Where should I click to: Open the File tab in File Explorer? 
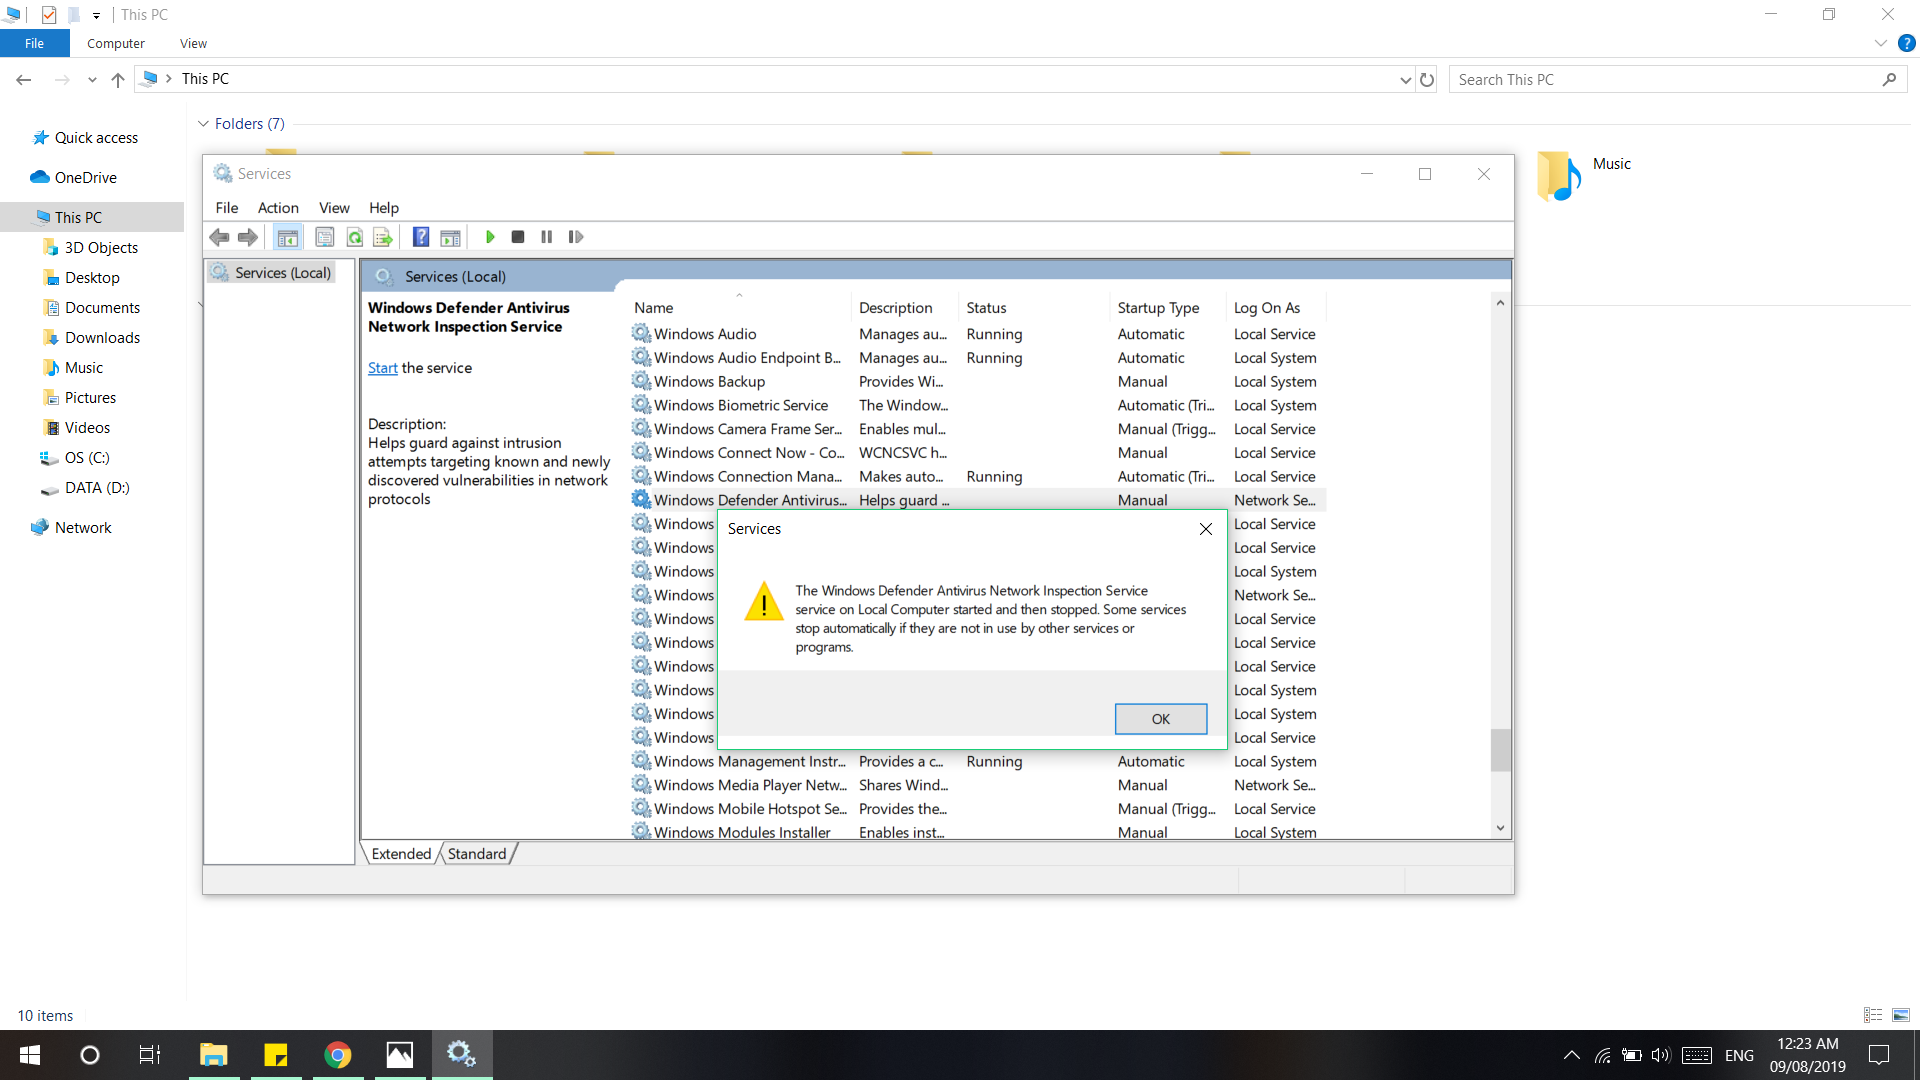pos(35,44)
